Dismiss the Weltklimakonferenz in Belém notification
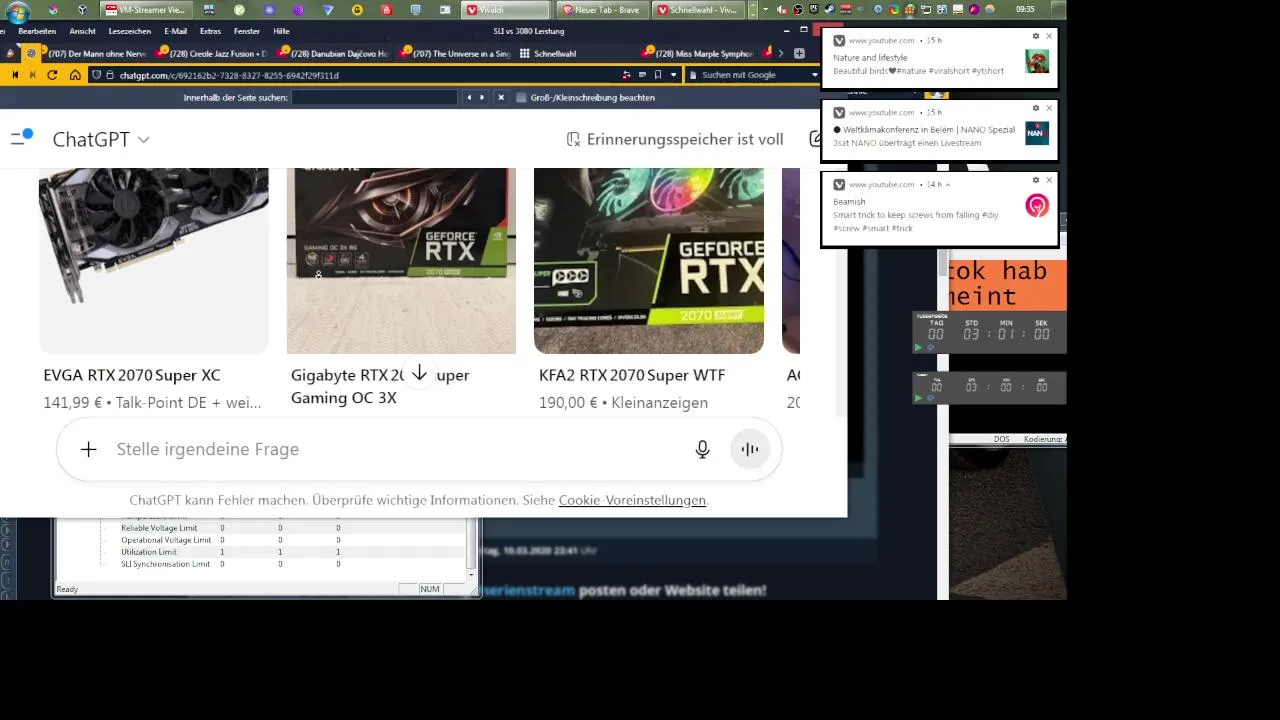The height and width of the screenshot is (720, 1280). pos(1049,108)
